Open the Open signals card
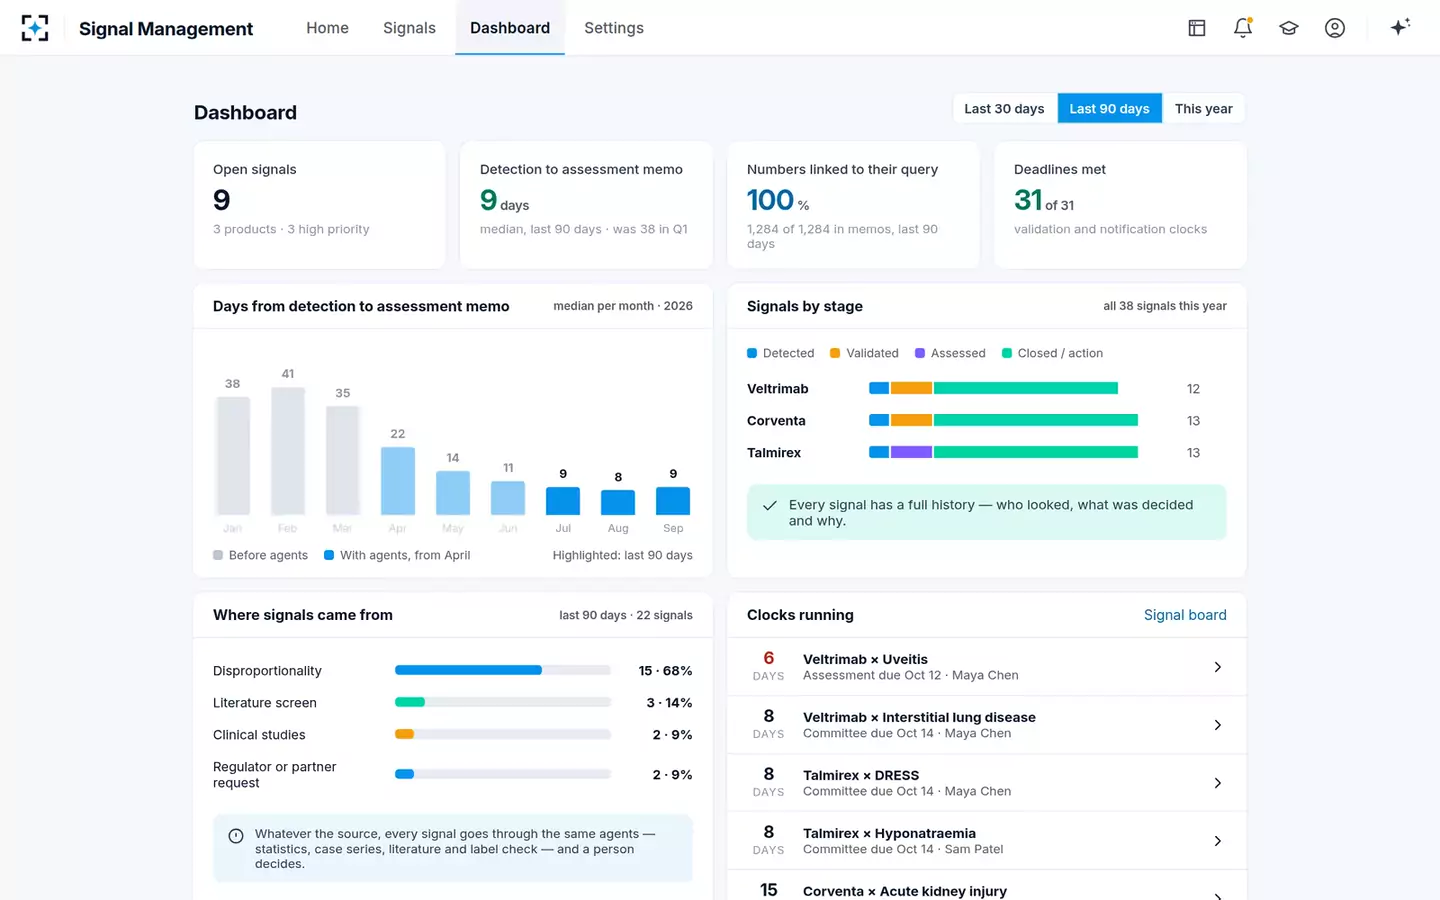1440x900 pixels. point(320,205)
